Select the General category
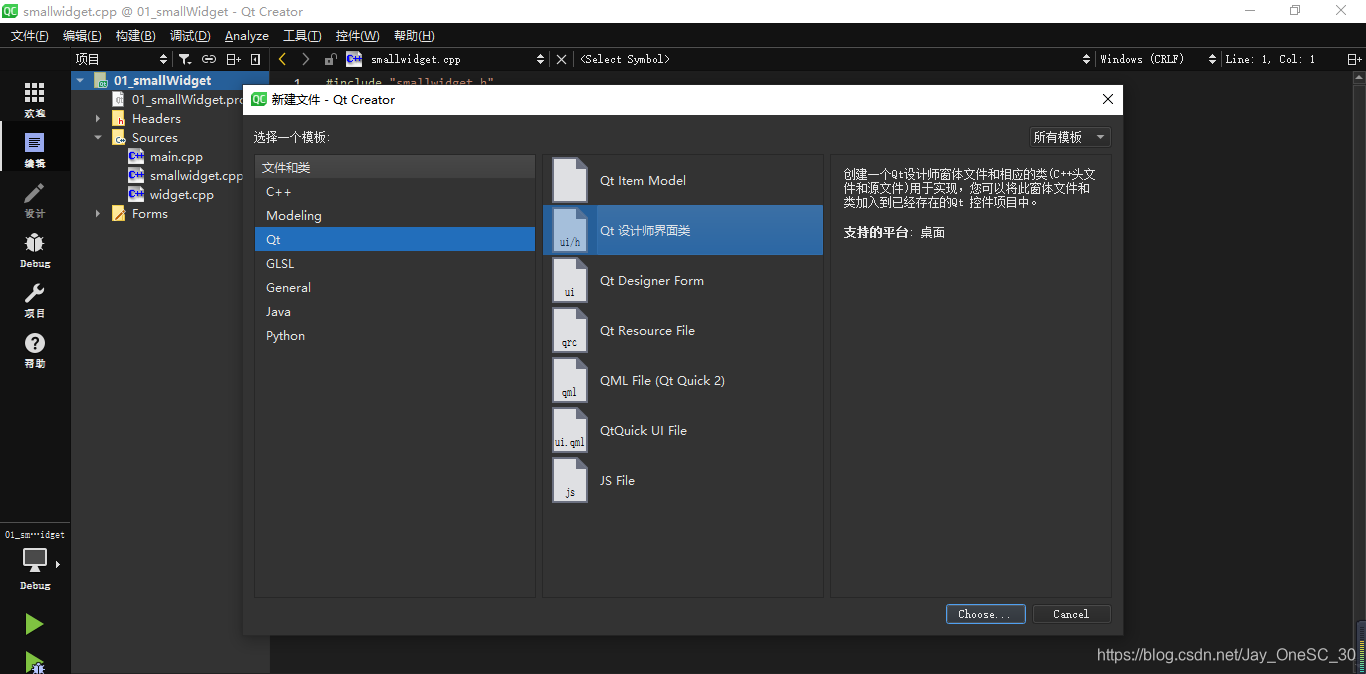This screenshot has height=674, width=1366. (x=395, y=287)
